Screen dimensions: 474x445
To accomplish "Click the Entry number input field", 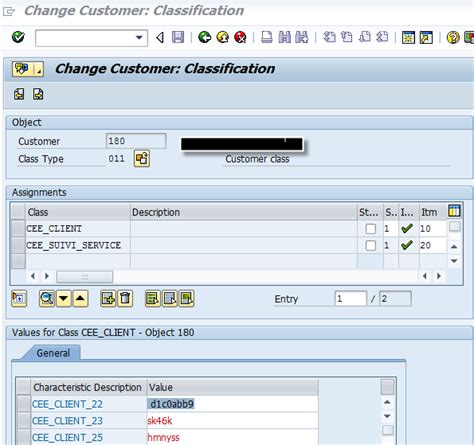I will pos(350,298).
